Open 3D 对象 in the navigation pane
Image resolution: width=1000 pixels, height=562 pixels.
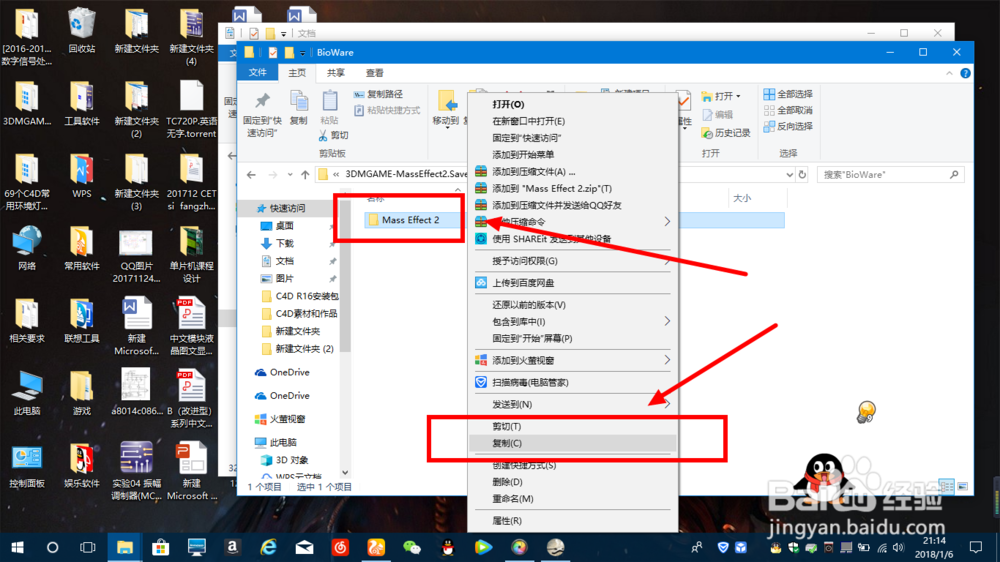click(x=285, y=460)
